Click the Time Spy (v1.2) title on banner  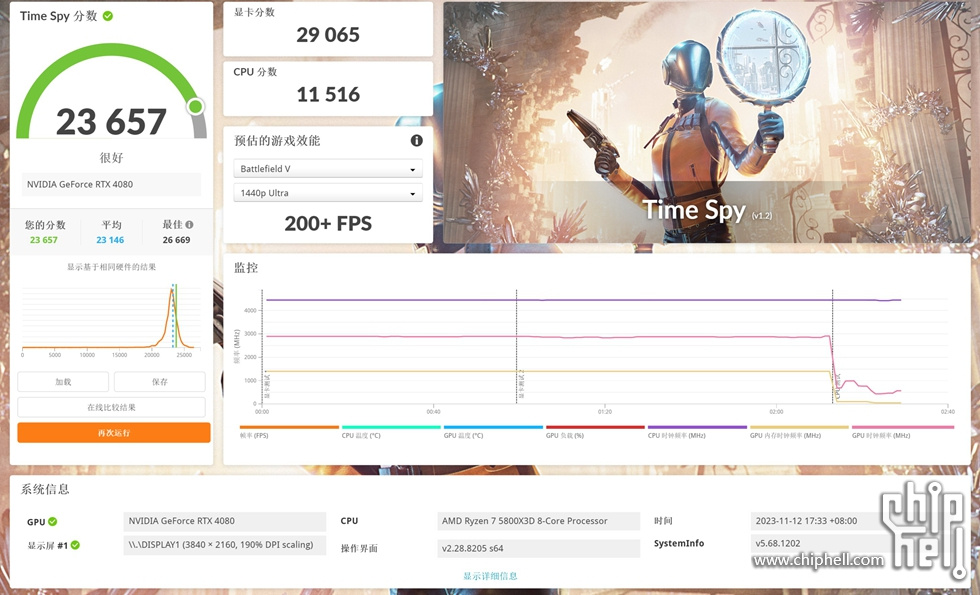pyautogui.click(x=707, y=210)
